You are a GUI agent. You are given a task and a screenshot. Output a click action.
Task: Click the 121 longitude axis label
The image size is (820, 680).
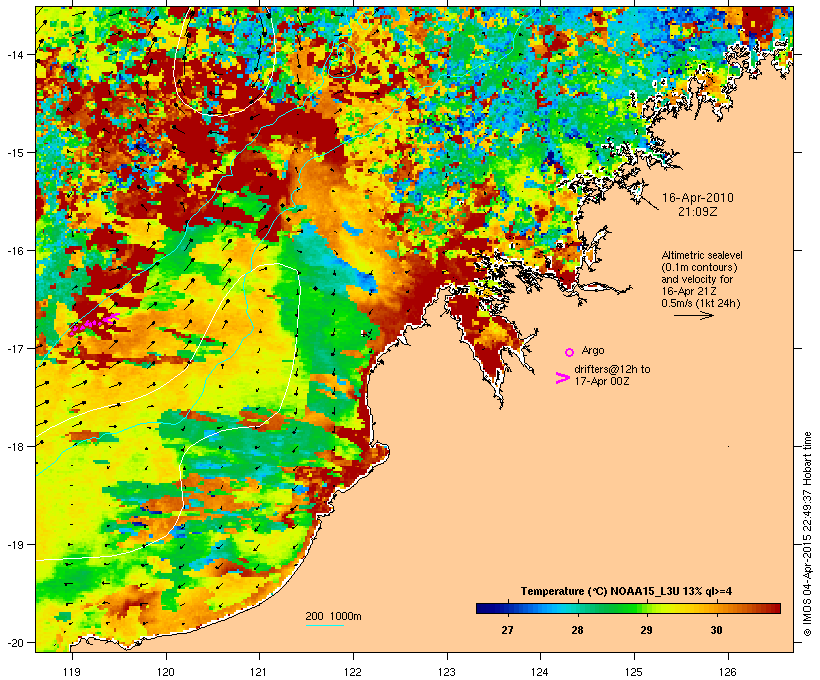259,672
